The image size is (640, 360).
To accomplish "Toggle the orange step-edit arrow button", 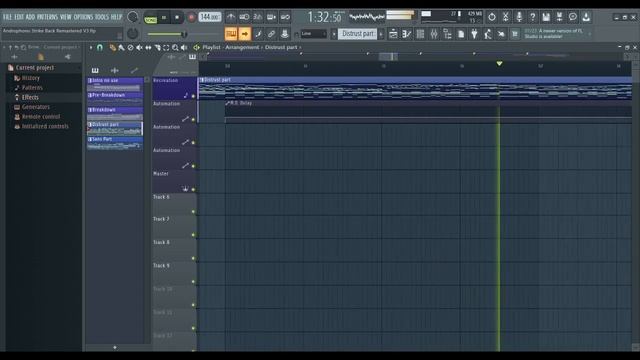I will point(244,34).
